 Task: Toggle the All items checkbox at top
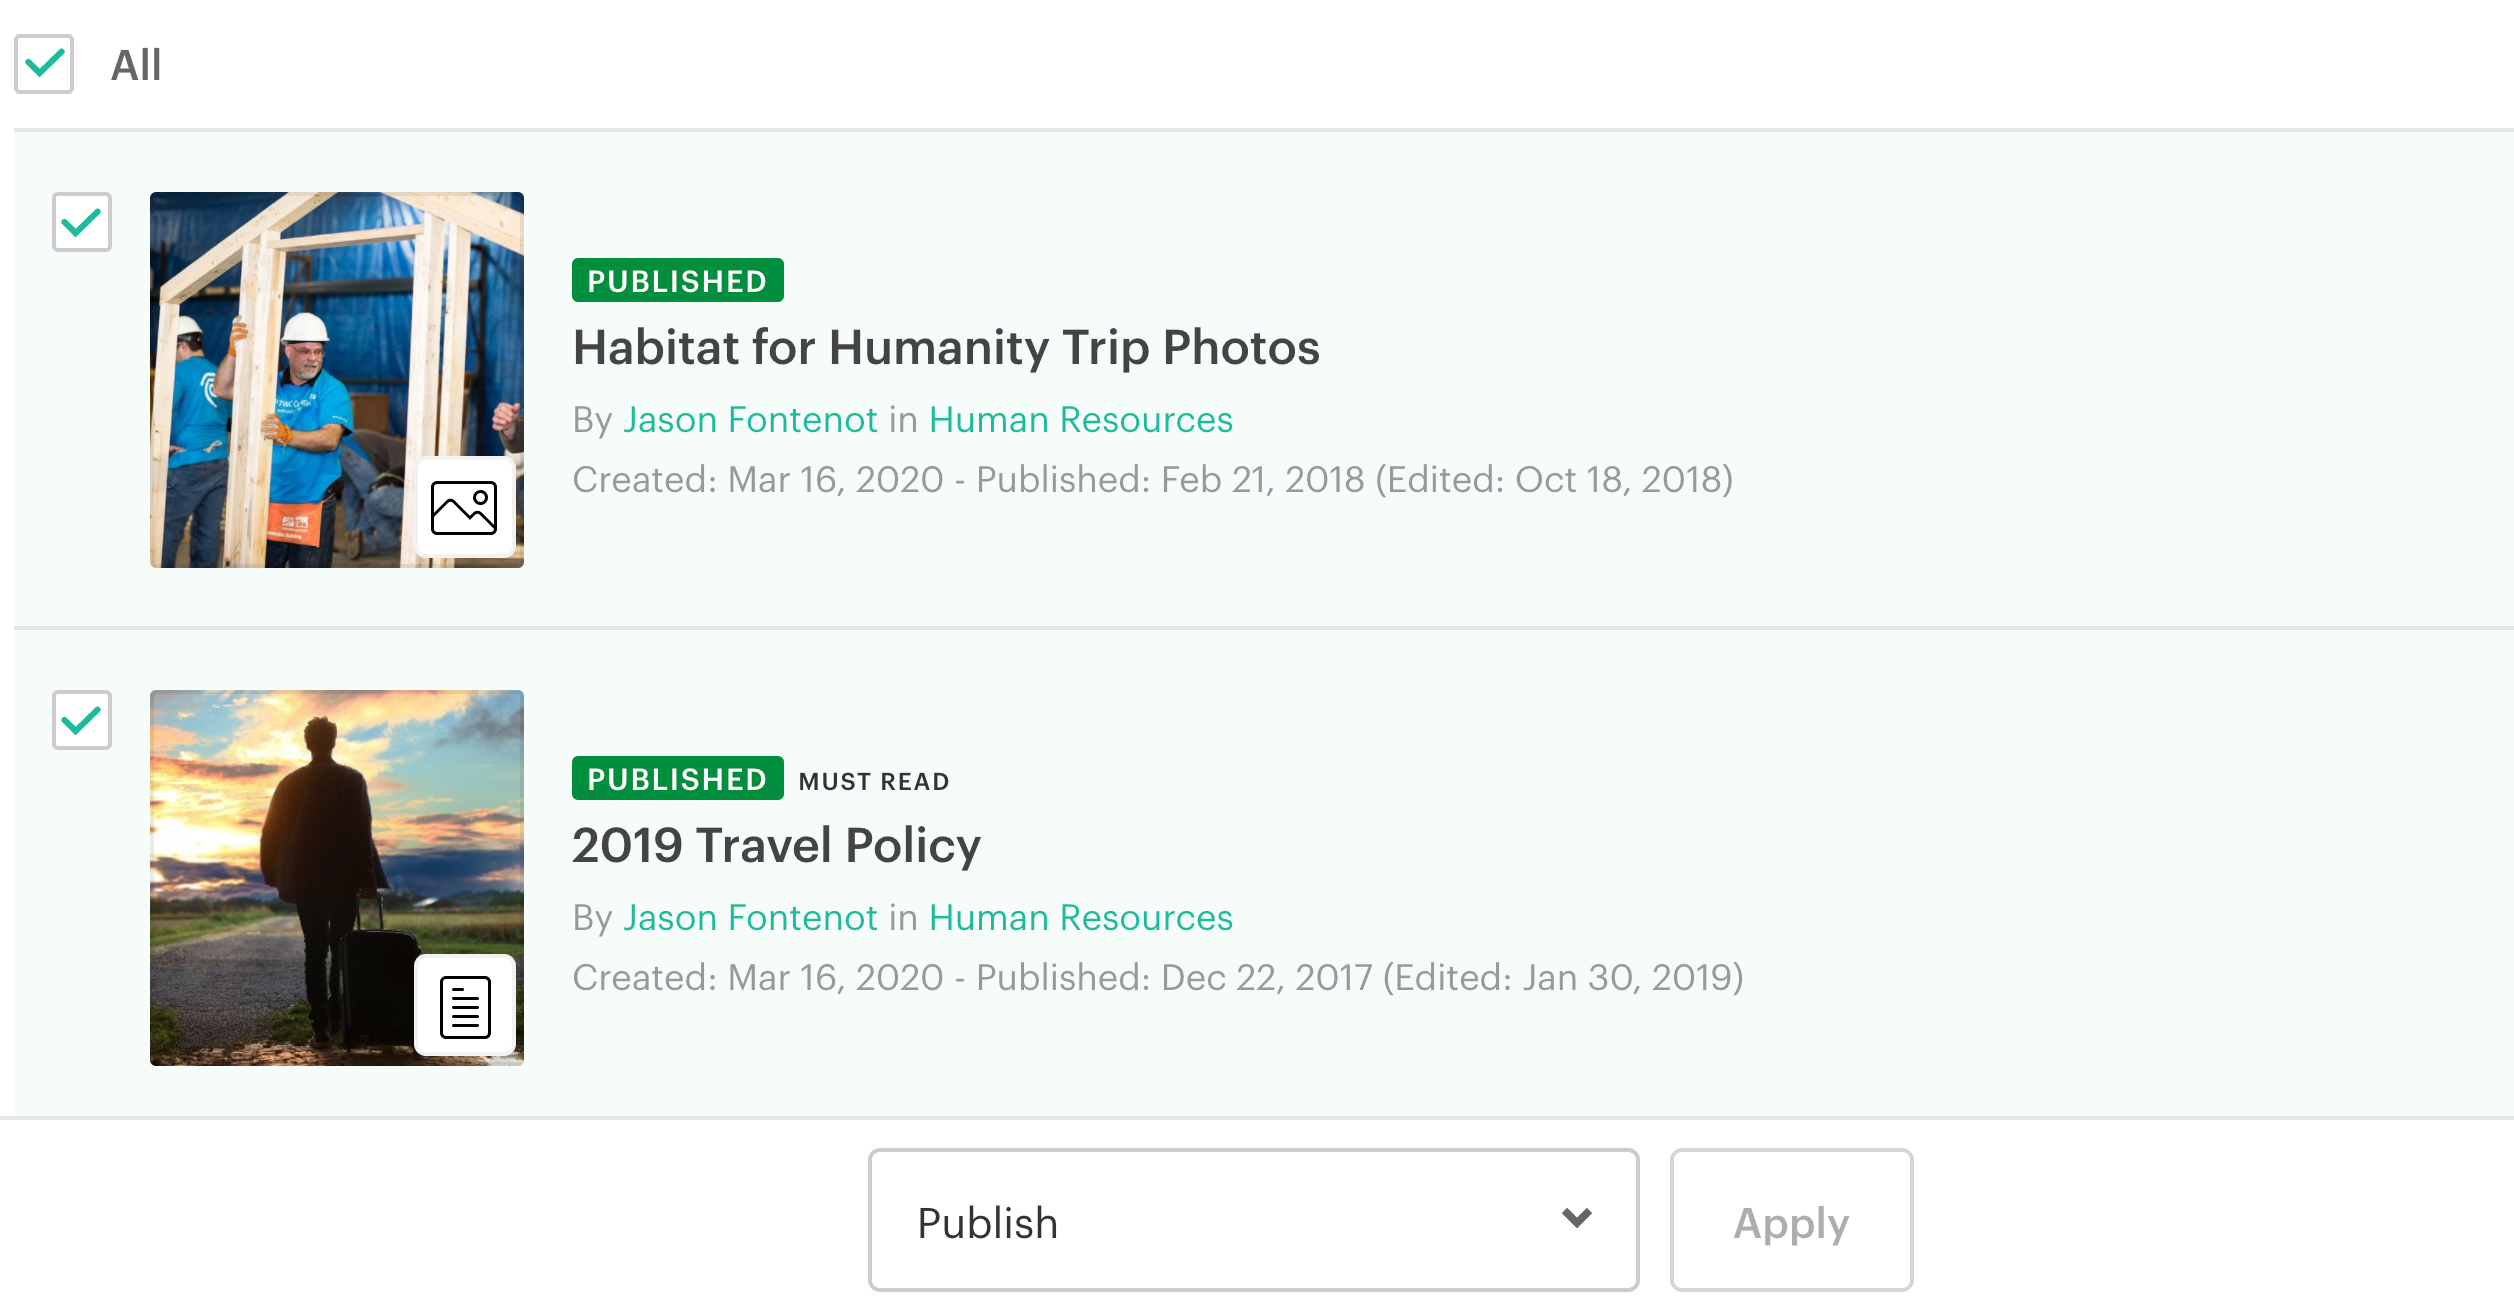pyautogui.click(x=43, y=65)
